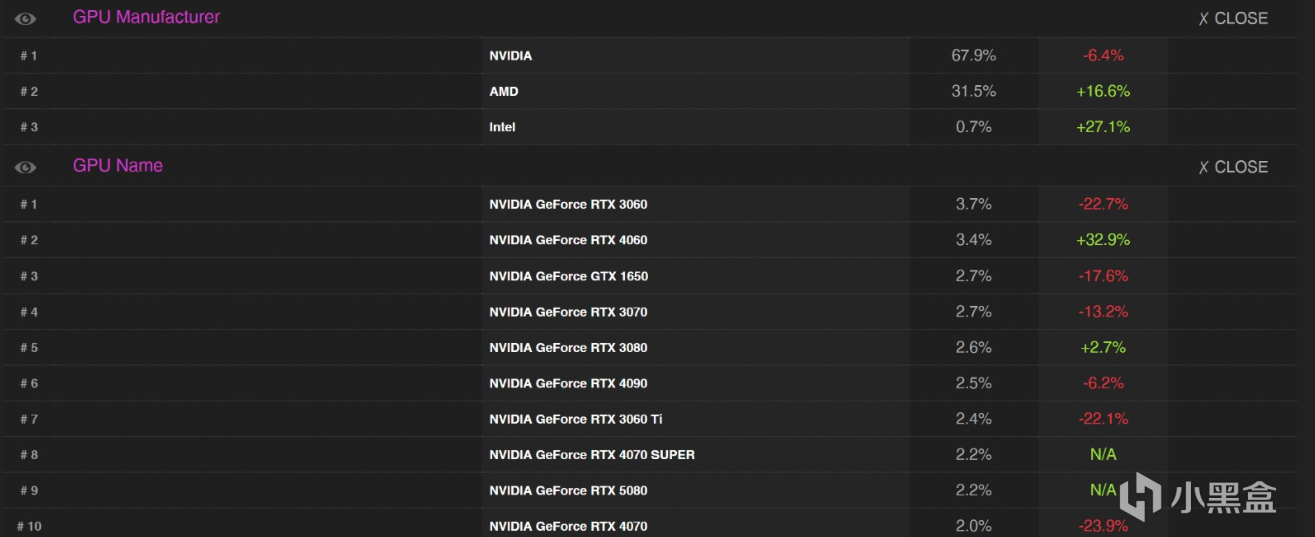1315x537 pixels.
Task: Click the GPU Name heading
Action: (117, 166)
